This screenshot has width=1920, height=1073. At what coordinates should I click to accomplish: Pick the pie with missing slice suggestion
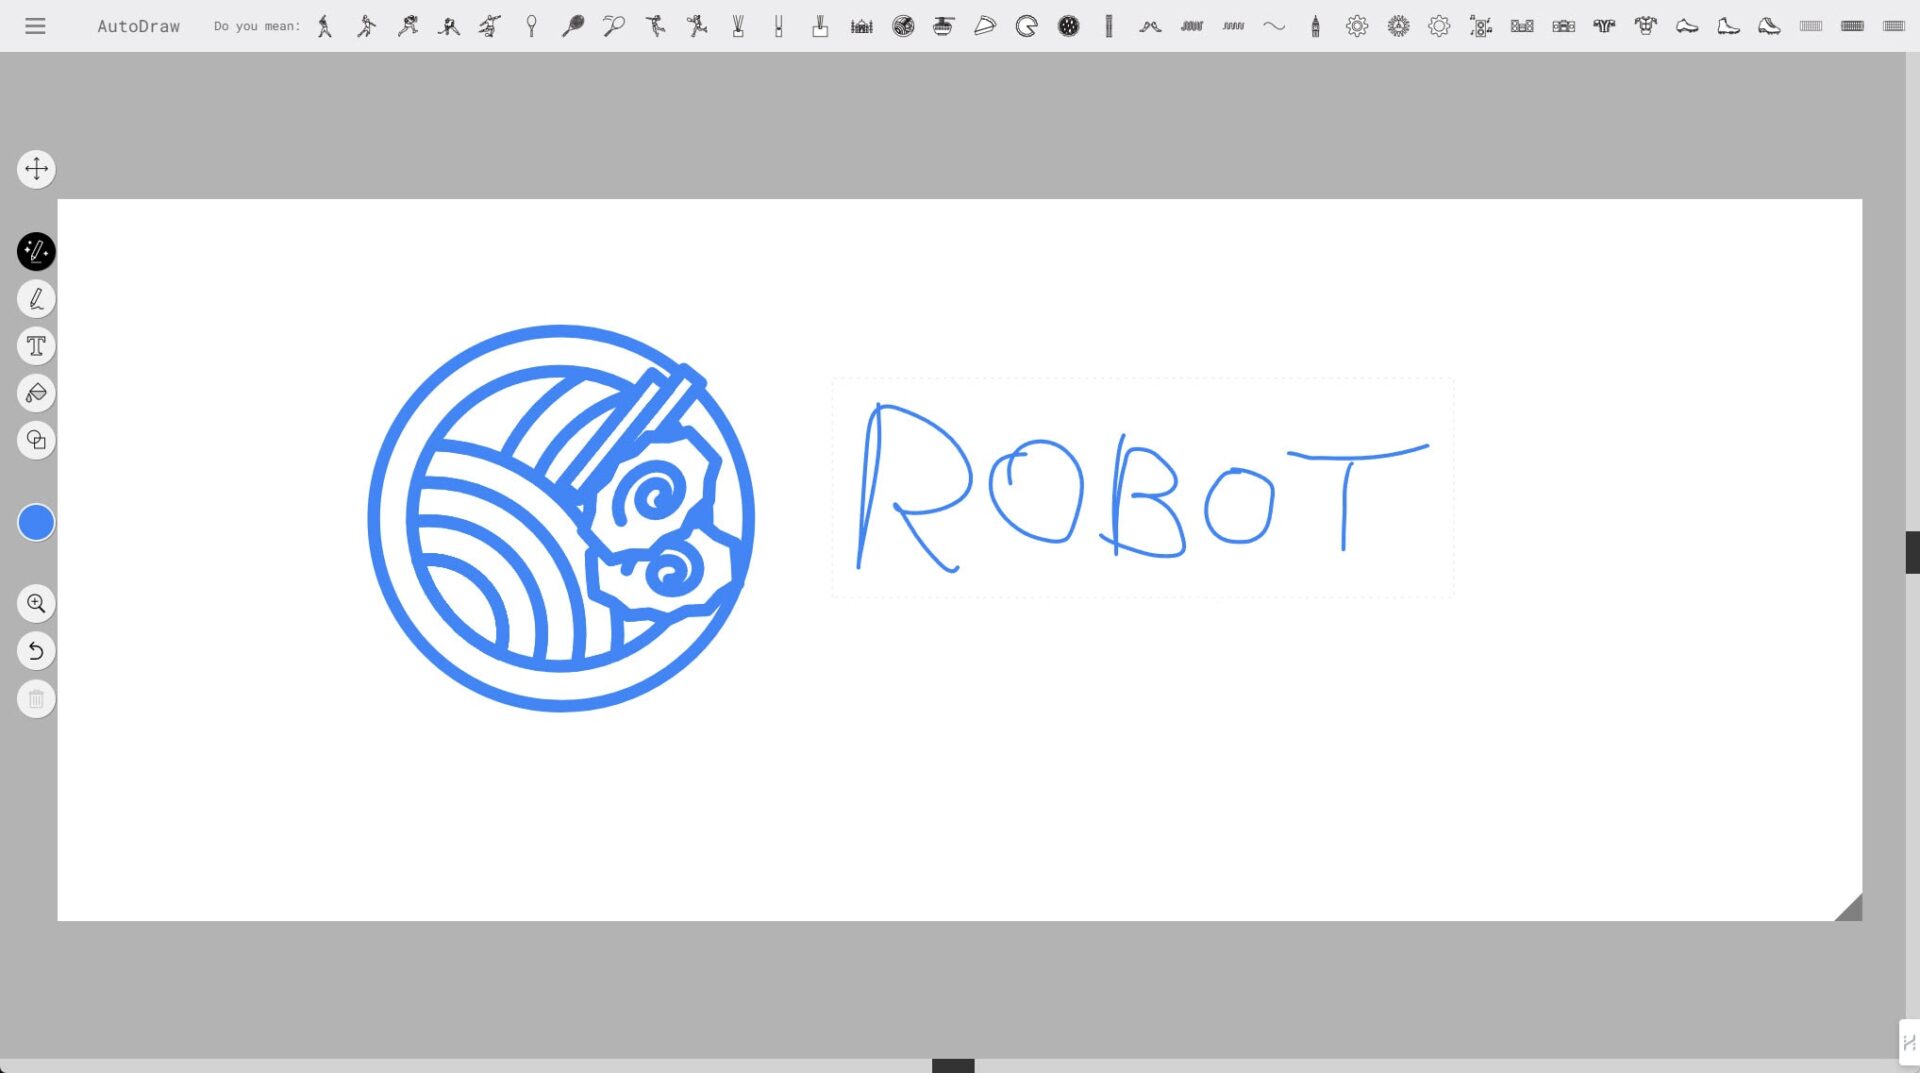(1026, 26)
